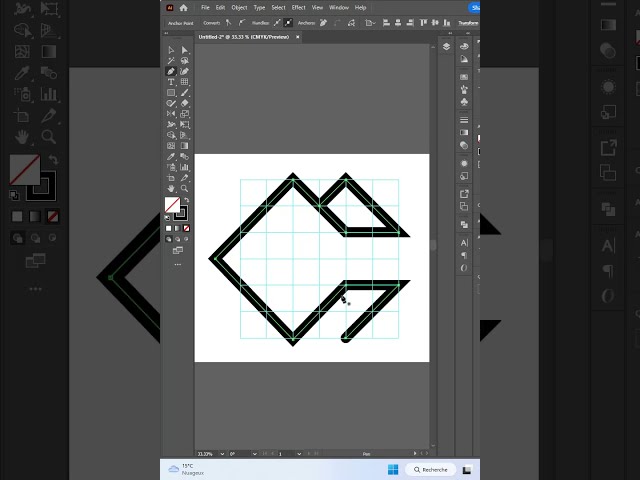Image resolution: width=640 pixels, height=480 pixels.
Task: Open the Window menu
Action: point(339,8)
